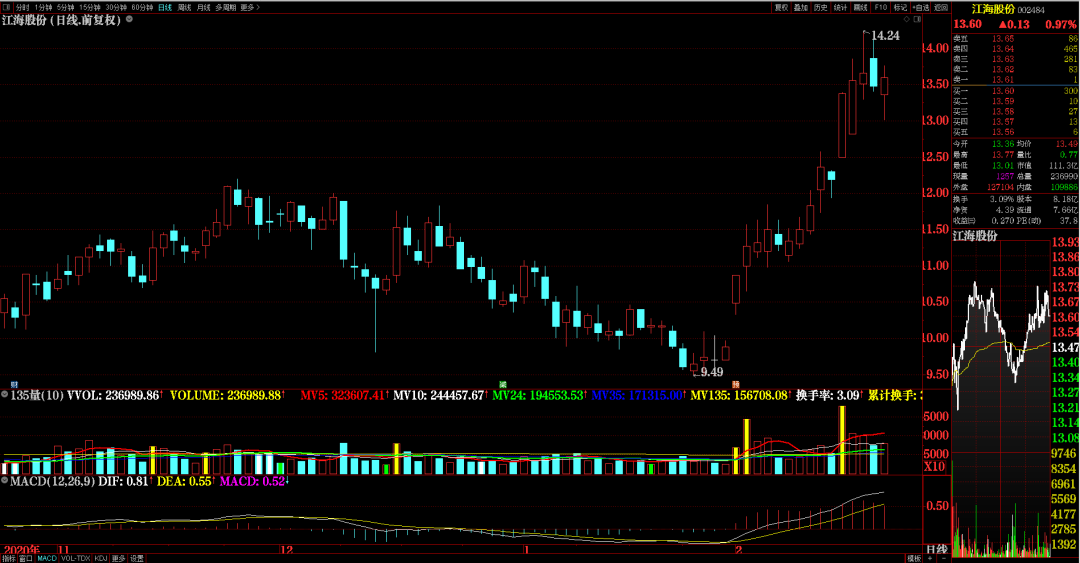Viewport: 1080px width, 563px height.
Task: Select the MACD indicator tab
Action: pyautogui.click(x=47, y=558)
